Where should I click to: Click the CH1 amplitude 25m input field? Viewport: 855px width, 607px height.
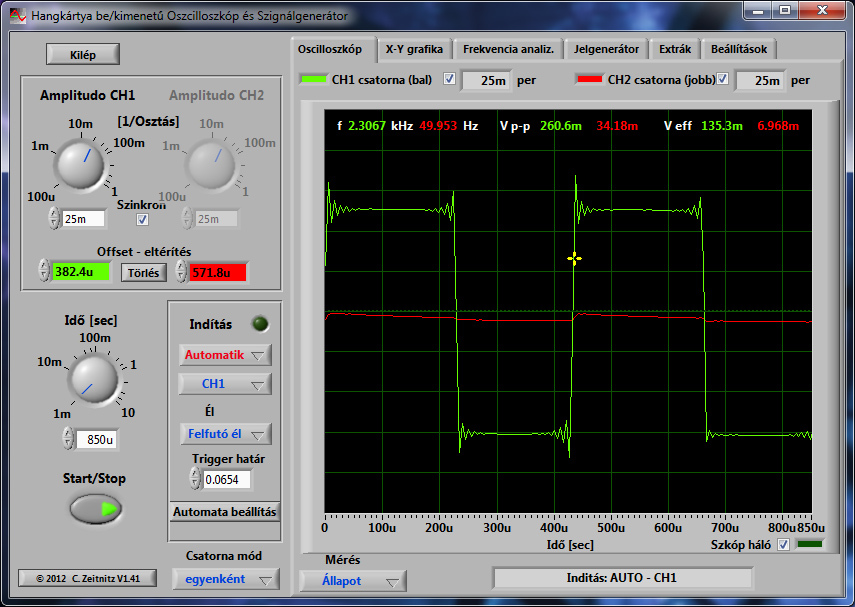pos(83,219)
